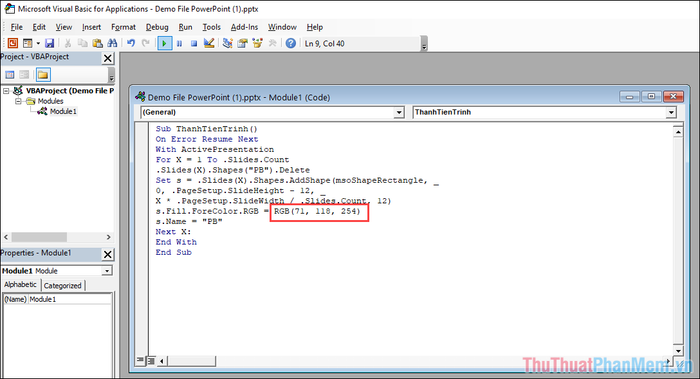Switch to the Categorized properties tab
Viewport: 700px width, 379px height.
(x=62, y=286)
